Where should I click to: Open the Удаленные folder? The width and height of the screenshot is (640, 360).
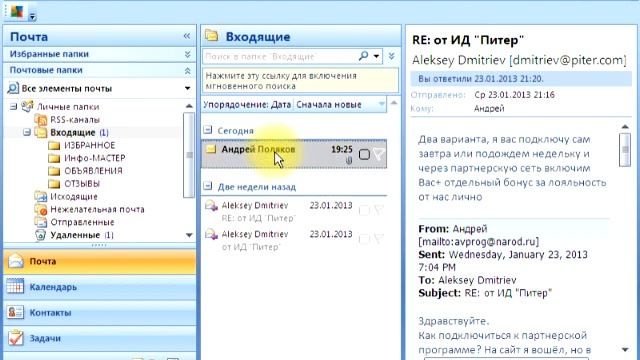pyautogui.click(x=75, y=235)
